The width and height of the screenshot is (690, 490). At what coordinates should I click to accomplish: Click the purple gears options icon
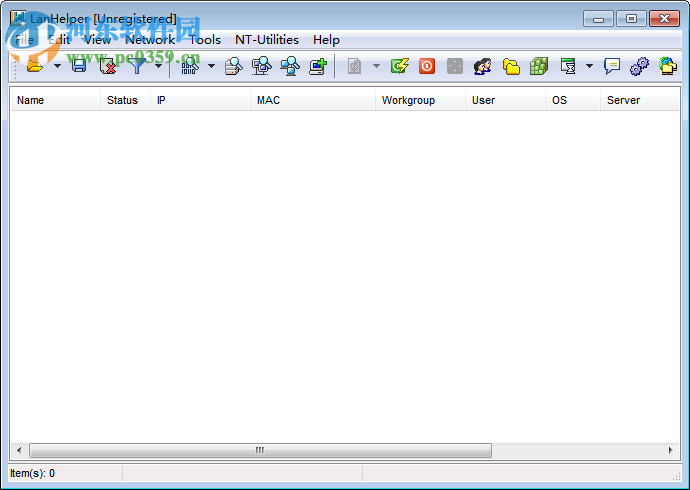(x=639, y=66)
